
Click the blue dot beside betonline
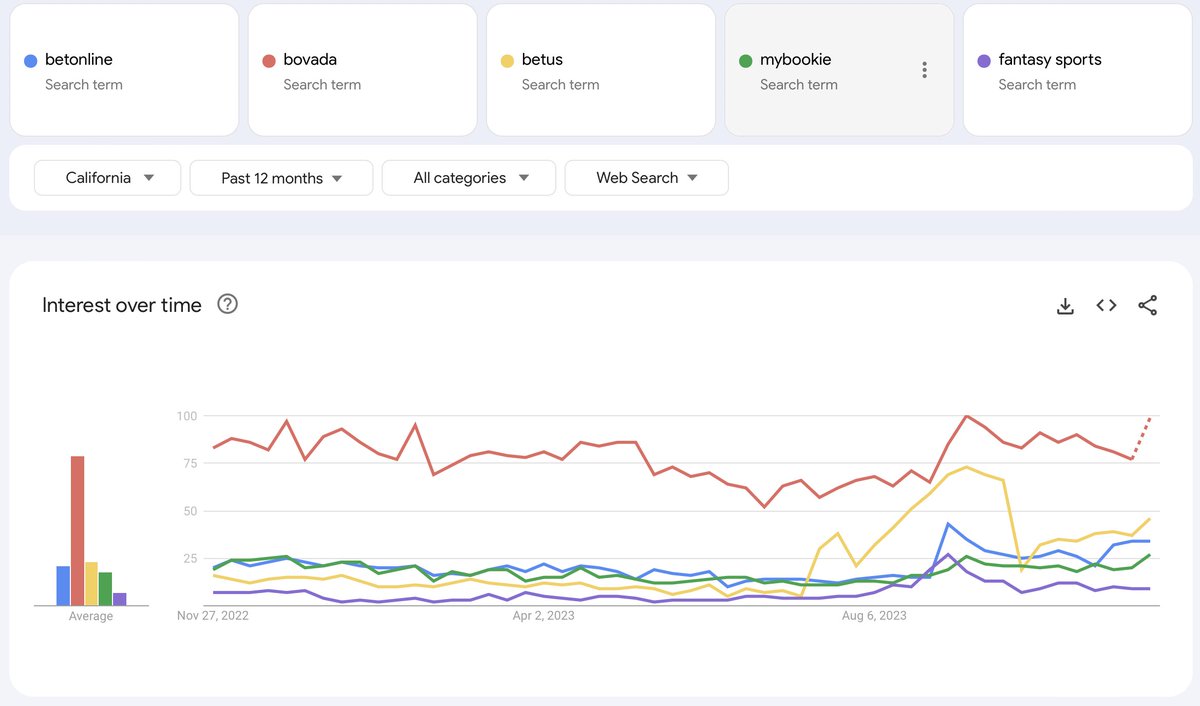[30, 61]
